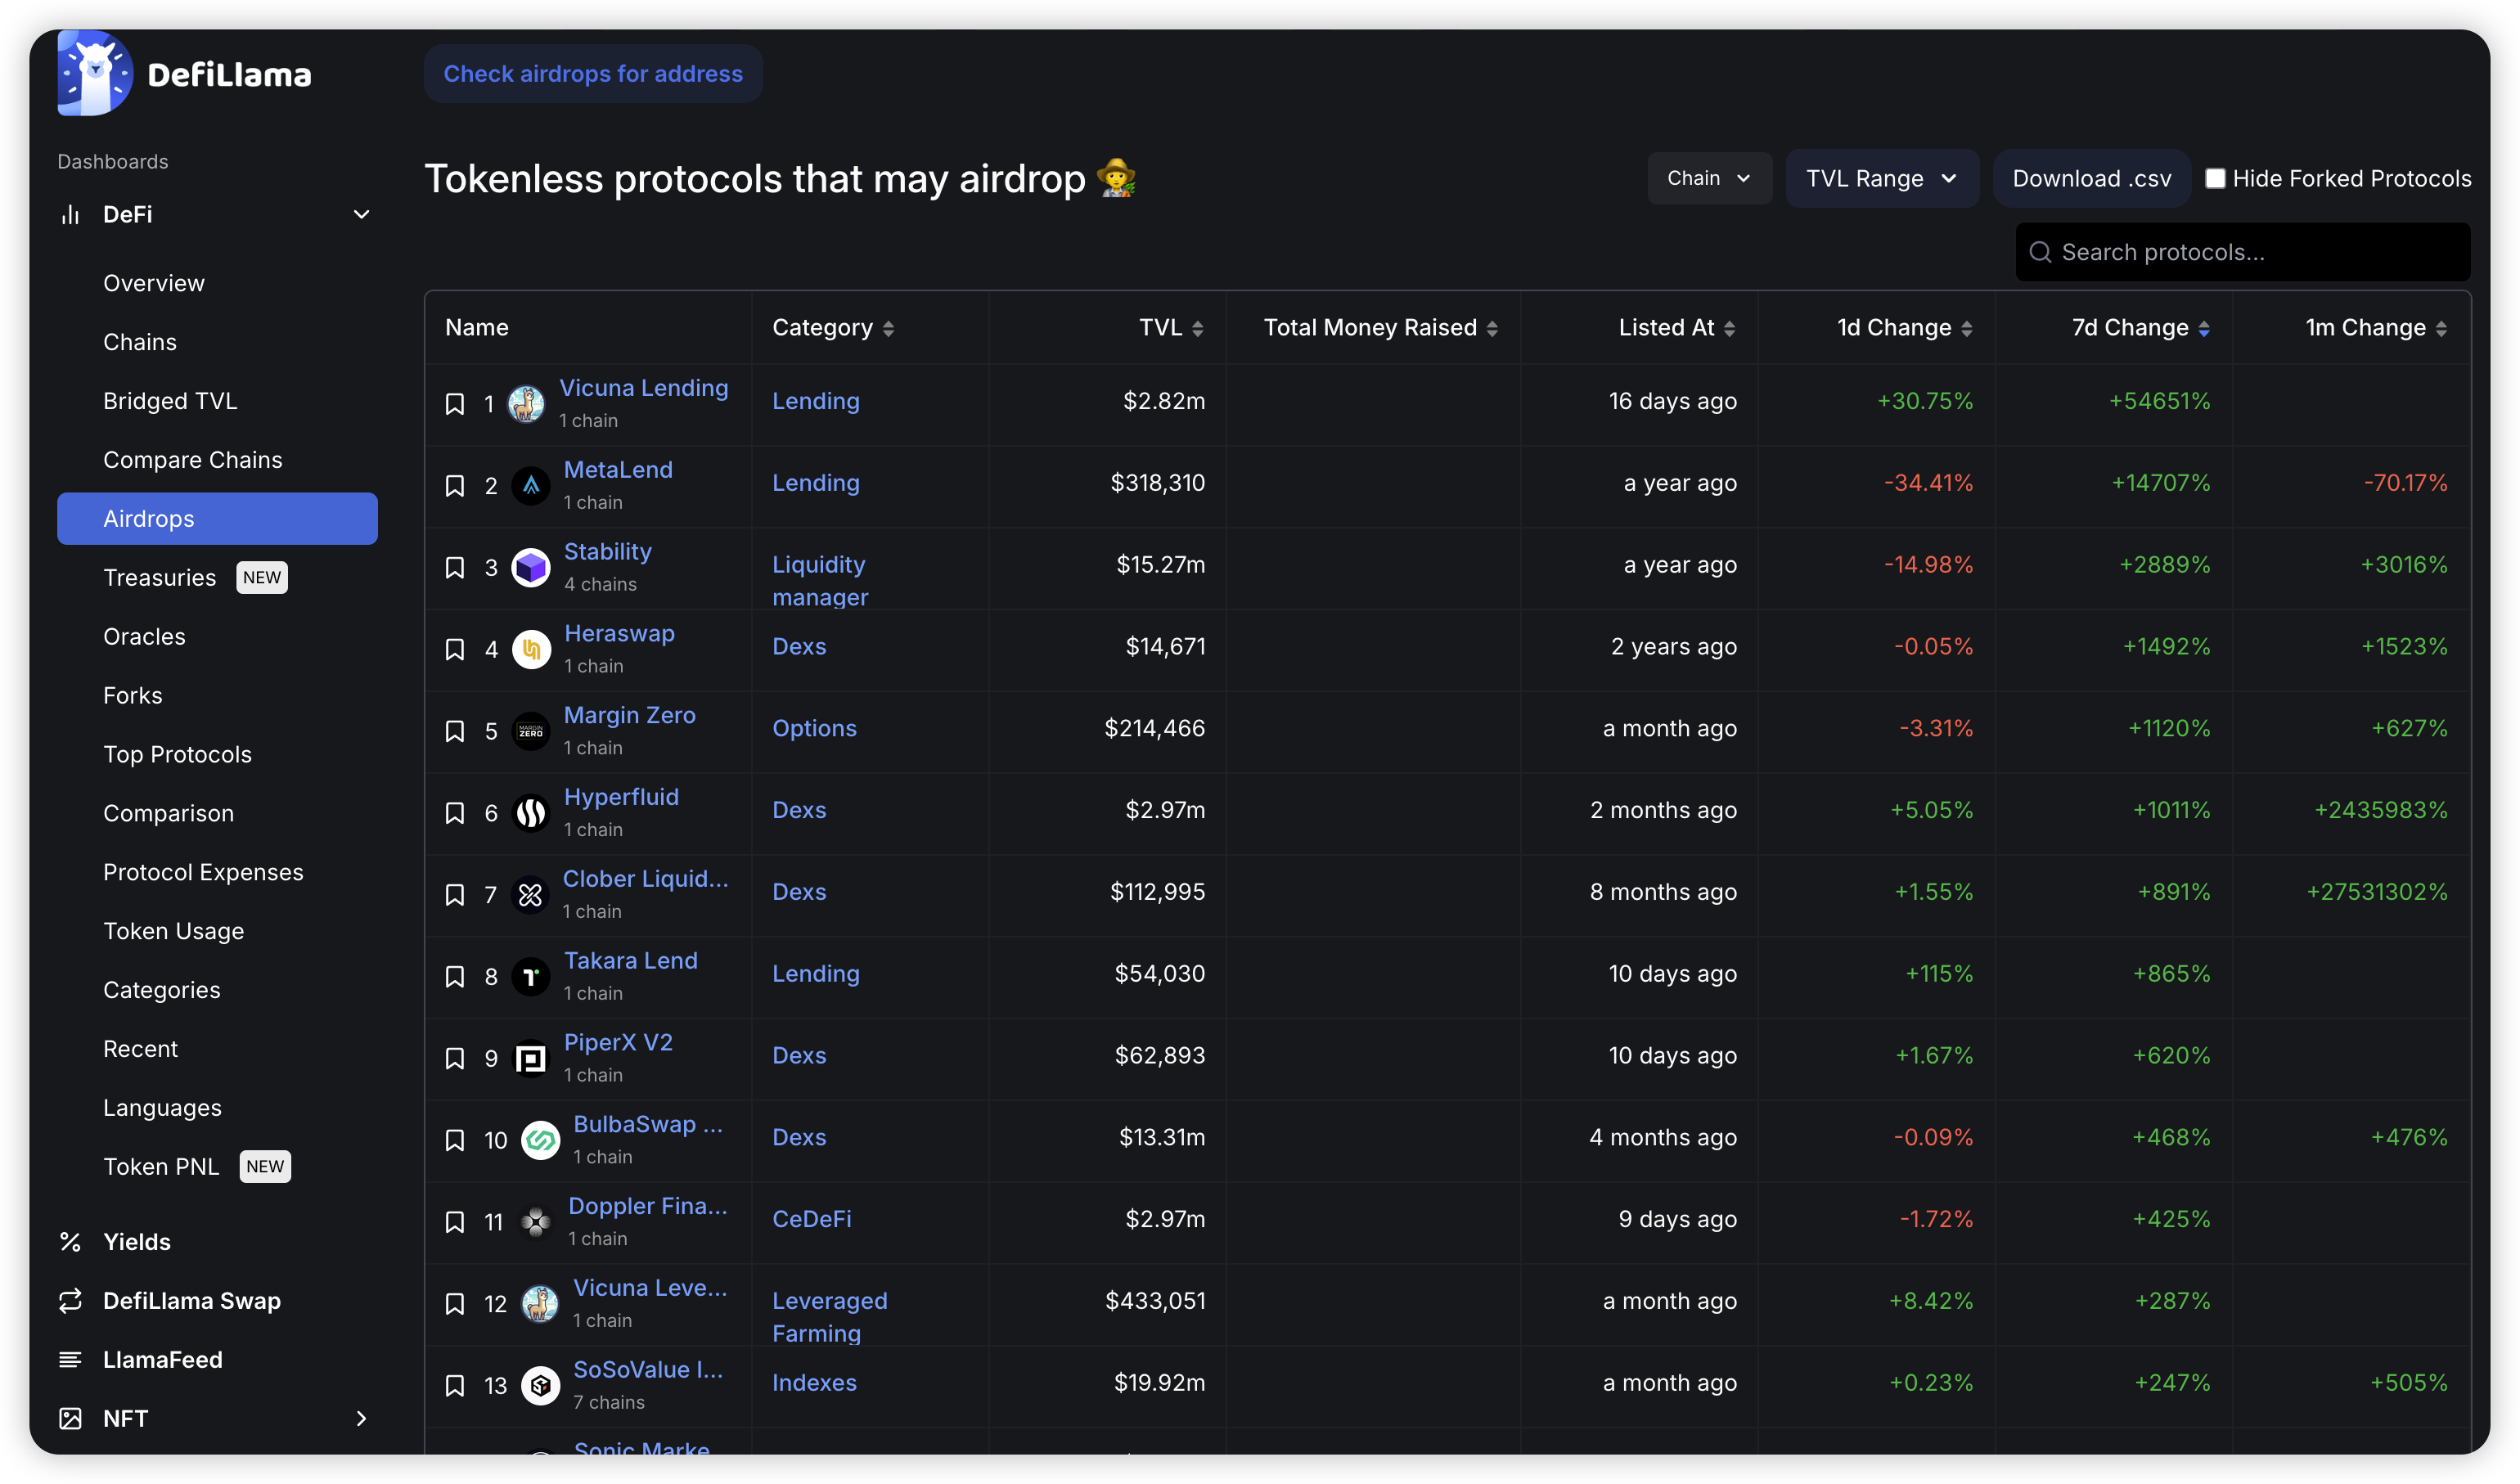
Task: Go to Treasuries in the sidebar
Action: click(x=160, y=578)
